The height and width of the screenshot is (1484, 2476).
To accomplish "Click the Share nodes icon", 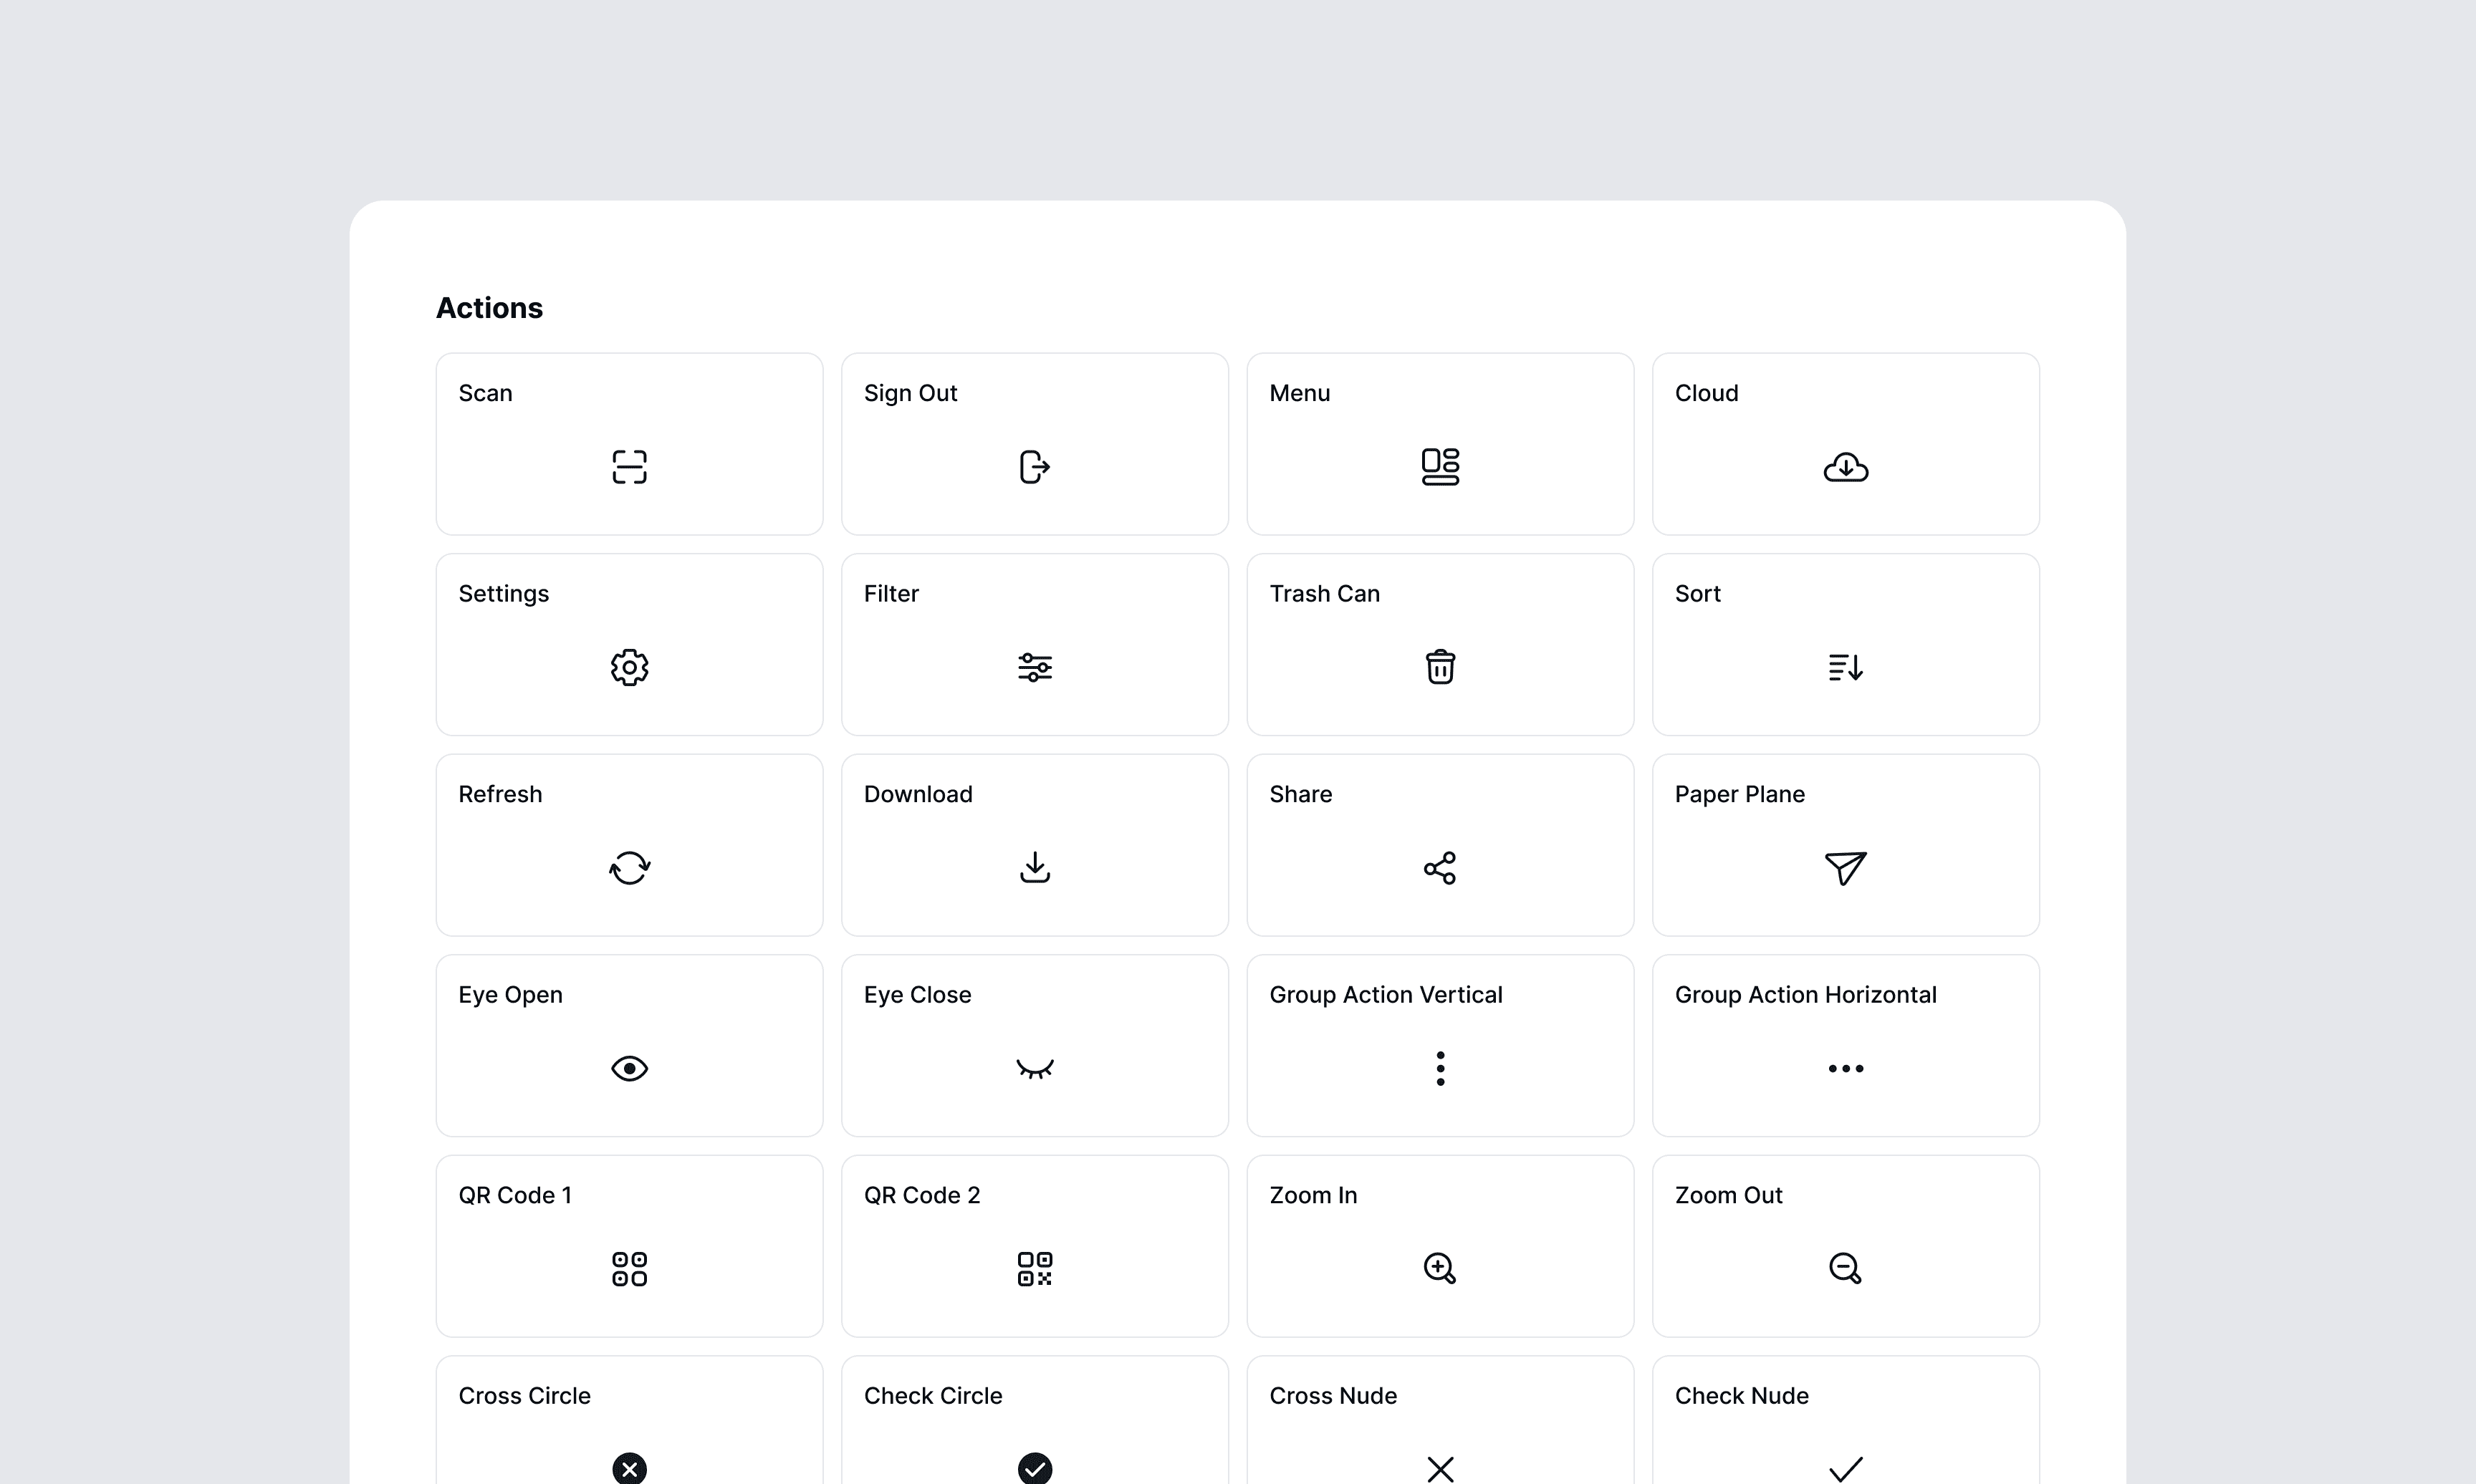I will click(1440, 868).
